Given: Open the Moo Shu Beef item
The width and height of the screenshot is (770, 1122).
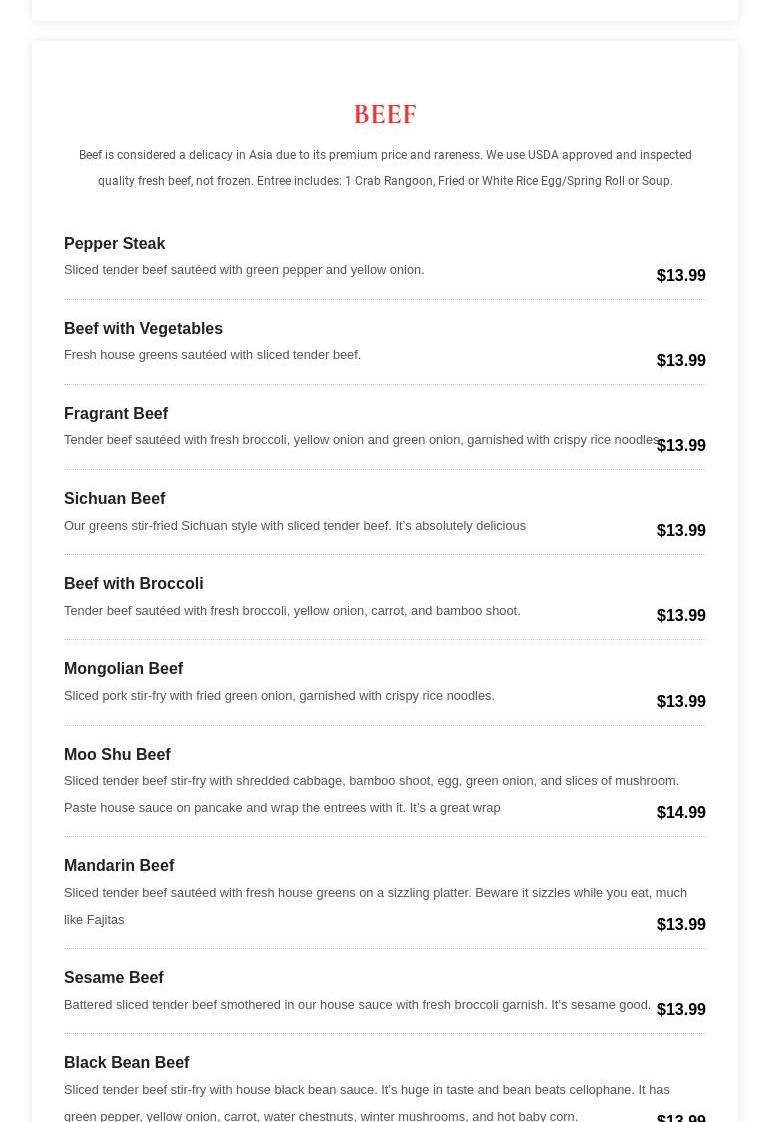Looking at the screenshot, I should [117, 754].
